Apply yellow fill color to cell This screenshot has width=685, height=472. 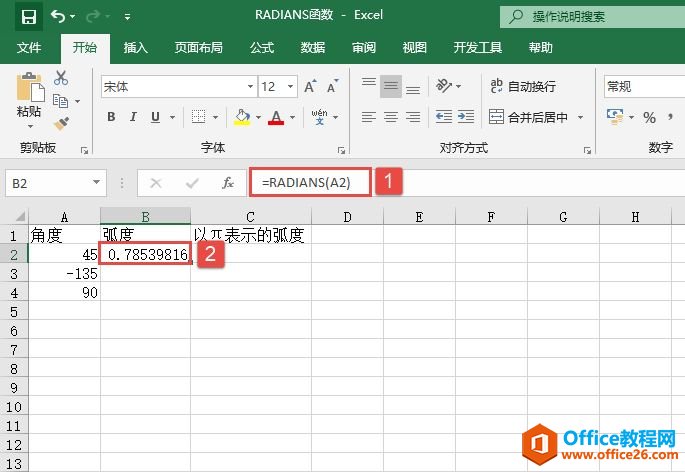pos(242,117)
